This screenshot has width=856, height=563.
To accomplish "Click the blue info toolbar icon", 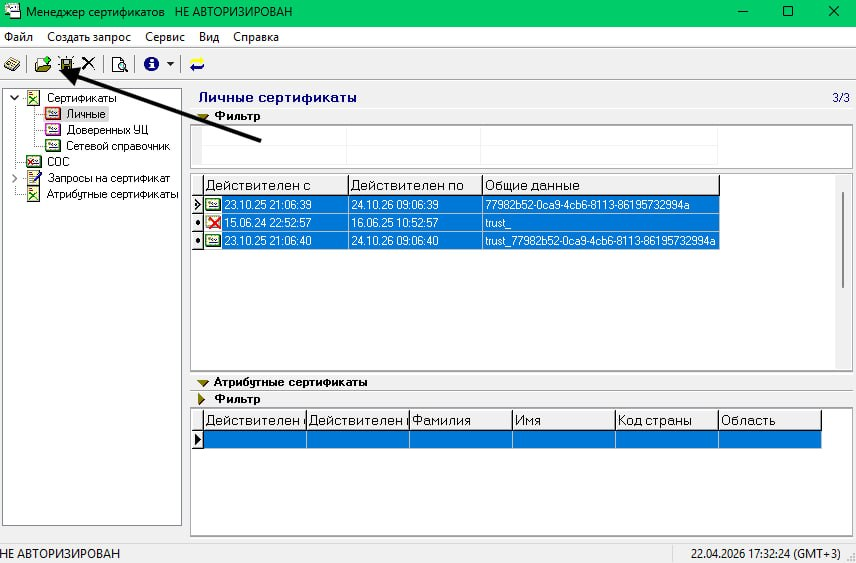I will click(151, 65).
